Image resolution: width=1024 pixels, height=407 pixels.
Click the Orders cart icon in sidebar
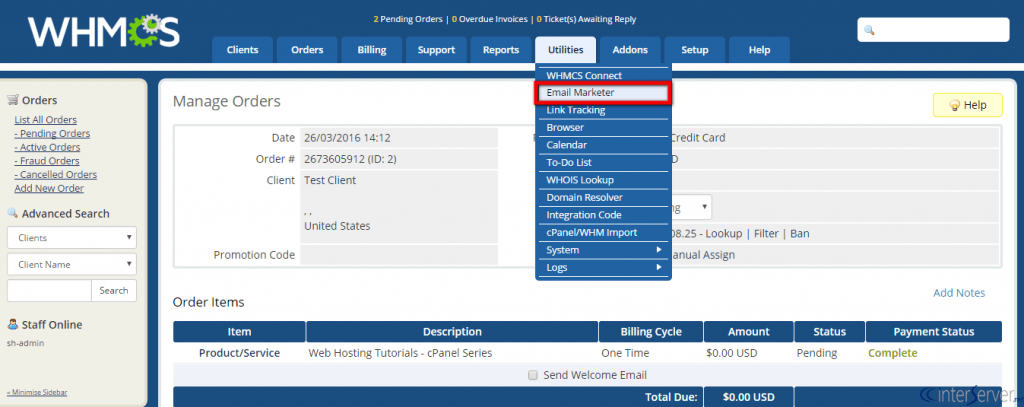13,100
